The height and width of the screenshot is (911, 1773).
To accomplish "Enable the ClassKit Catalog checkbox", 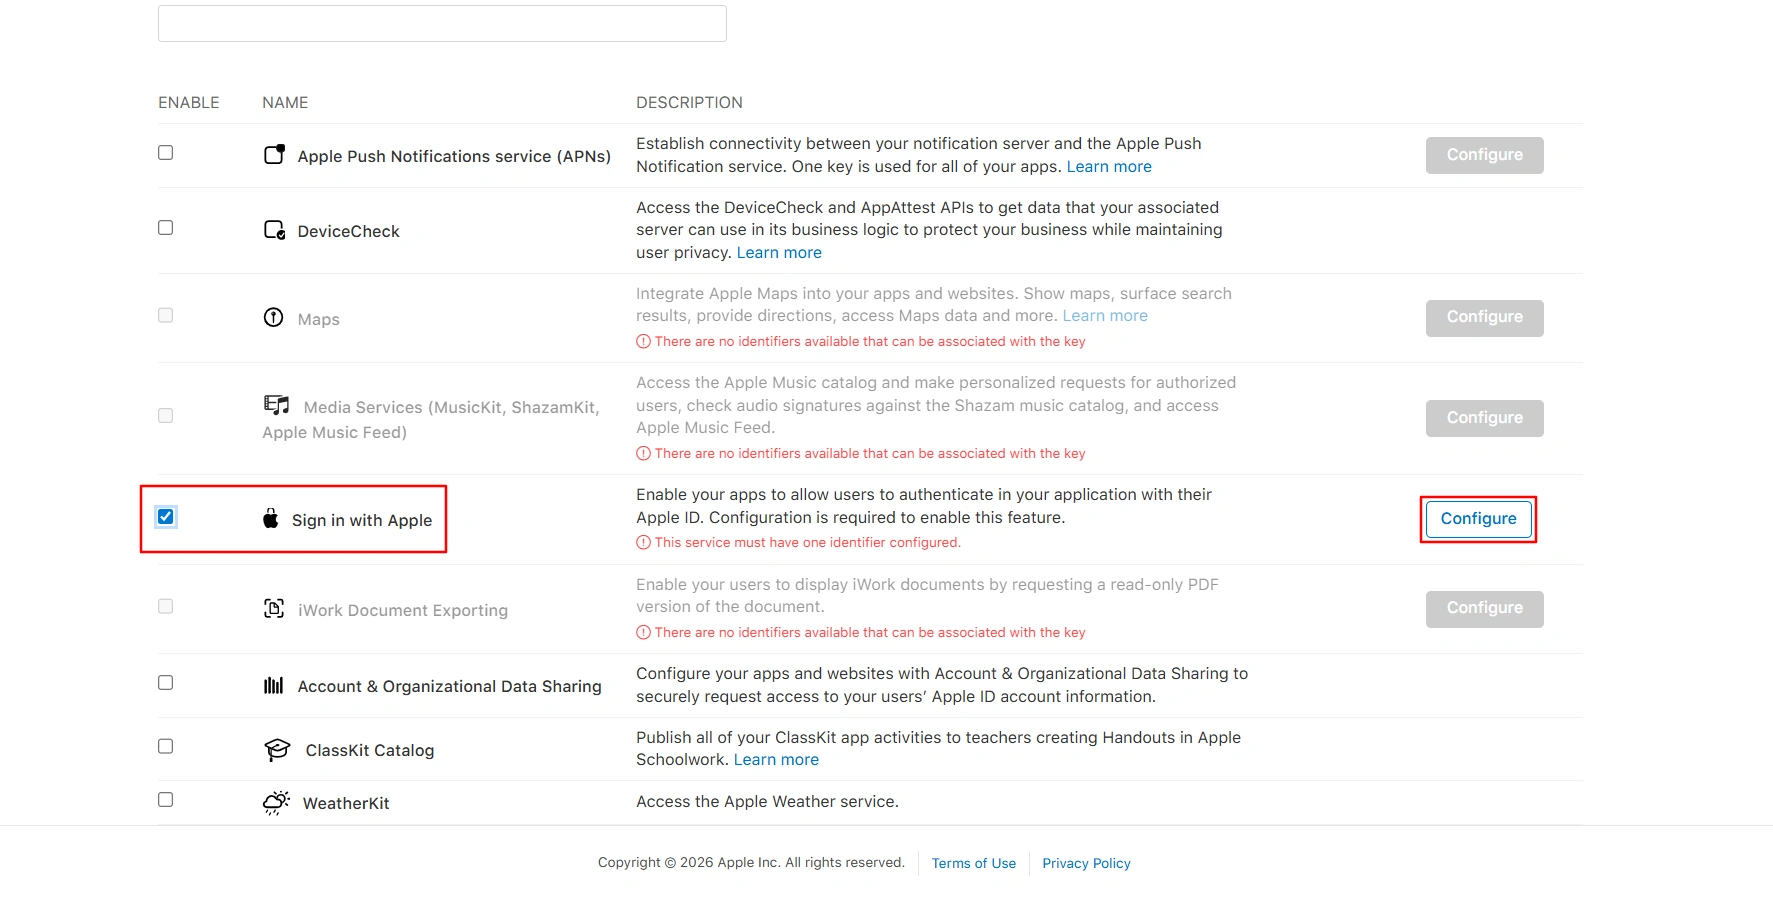I will point(166,747).
